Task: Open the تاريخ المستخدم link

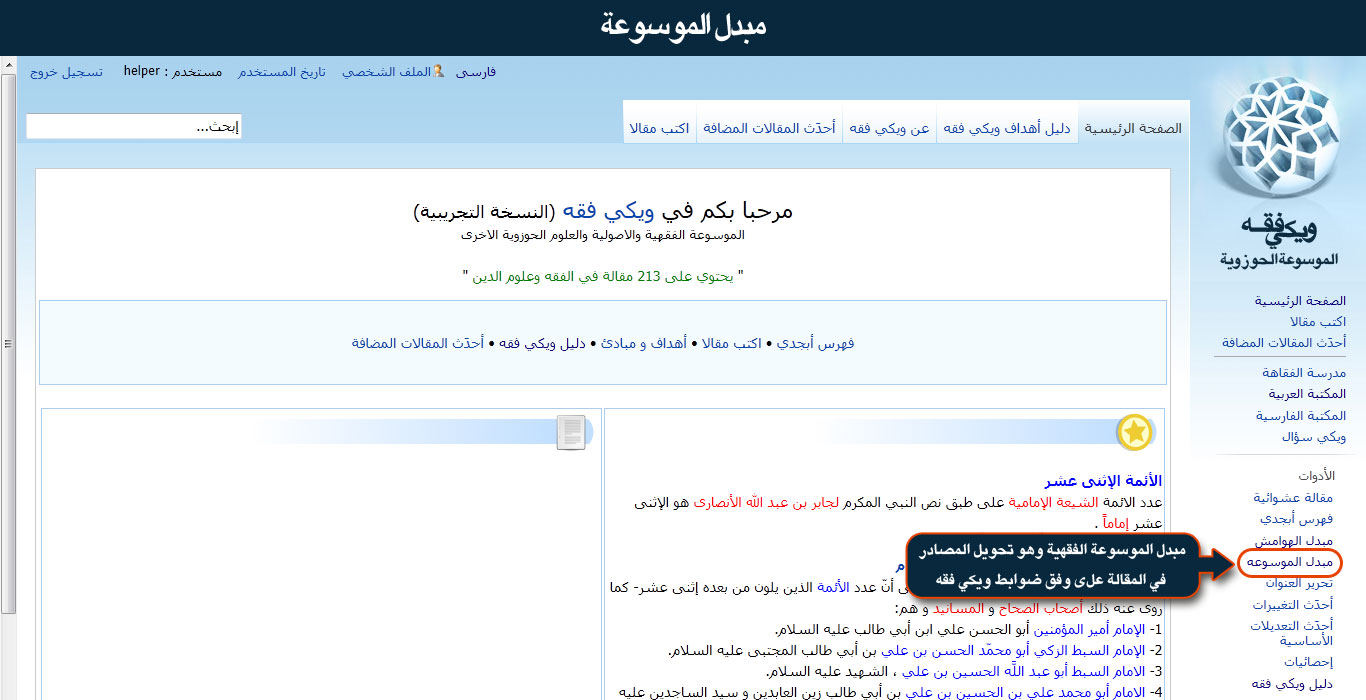Action: tap(282, 72)
